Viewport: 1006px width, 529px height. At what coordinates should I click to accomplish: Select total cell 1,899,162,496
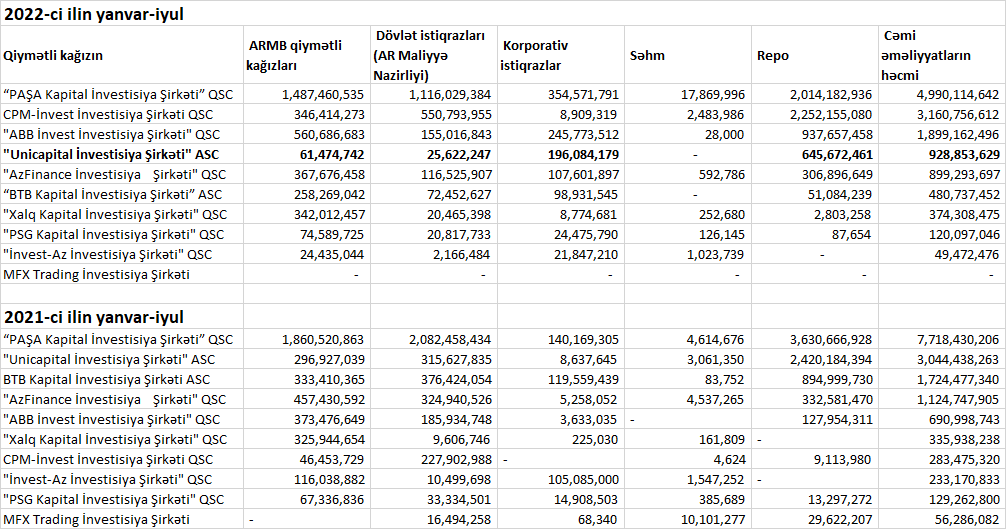[942, 135]
